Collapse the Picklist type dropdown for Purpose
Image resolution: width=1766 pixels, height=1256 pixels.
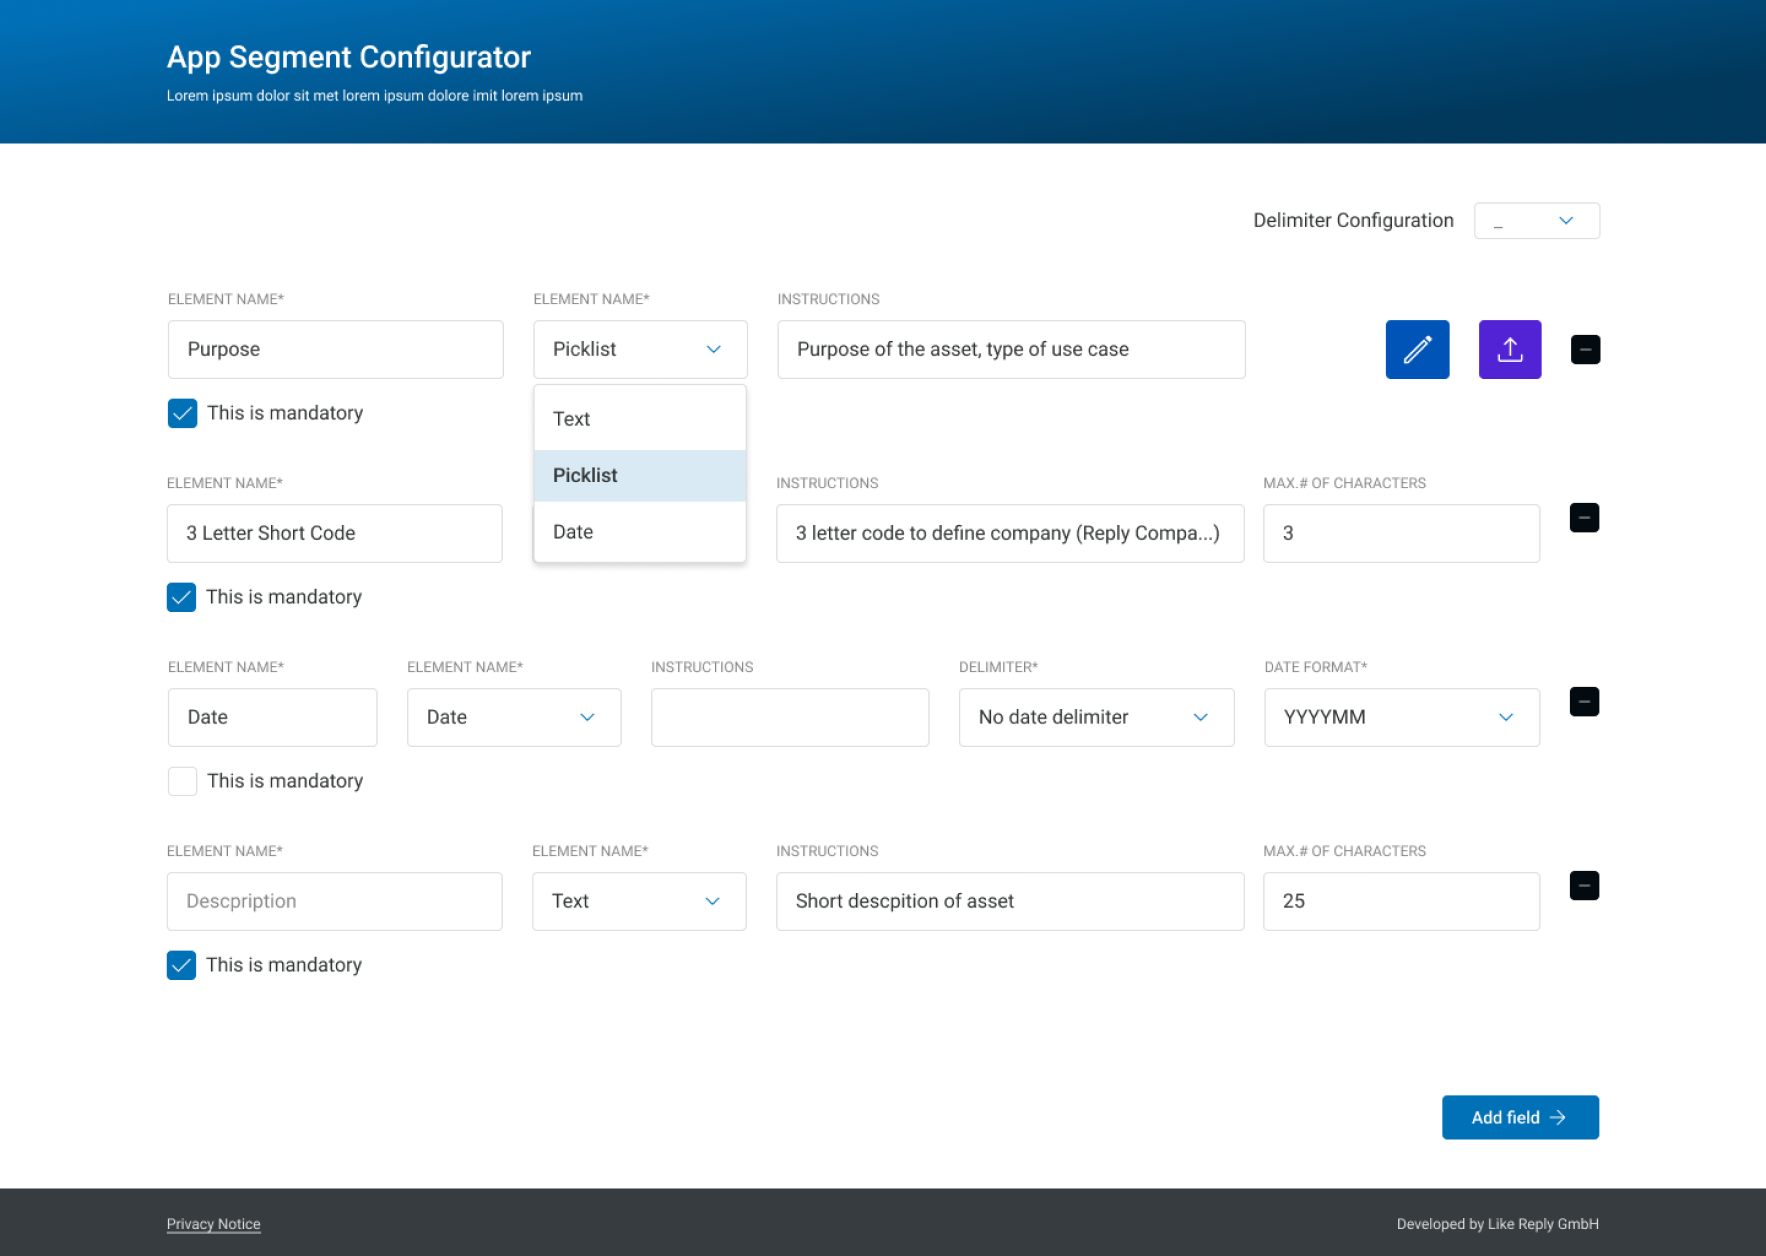[640, 349]
